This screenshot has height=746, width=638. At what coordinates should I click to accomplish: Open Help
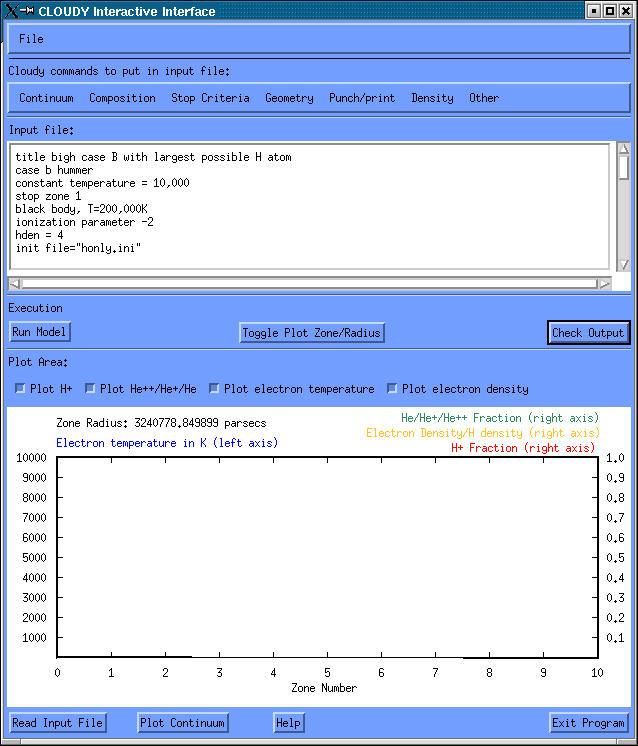pyautogui.click(x=288, y=723)
